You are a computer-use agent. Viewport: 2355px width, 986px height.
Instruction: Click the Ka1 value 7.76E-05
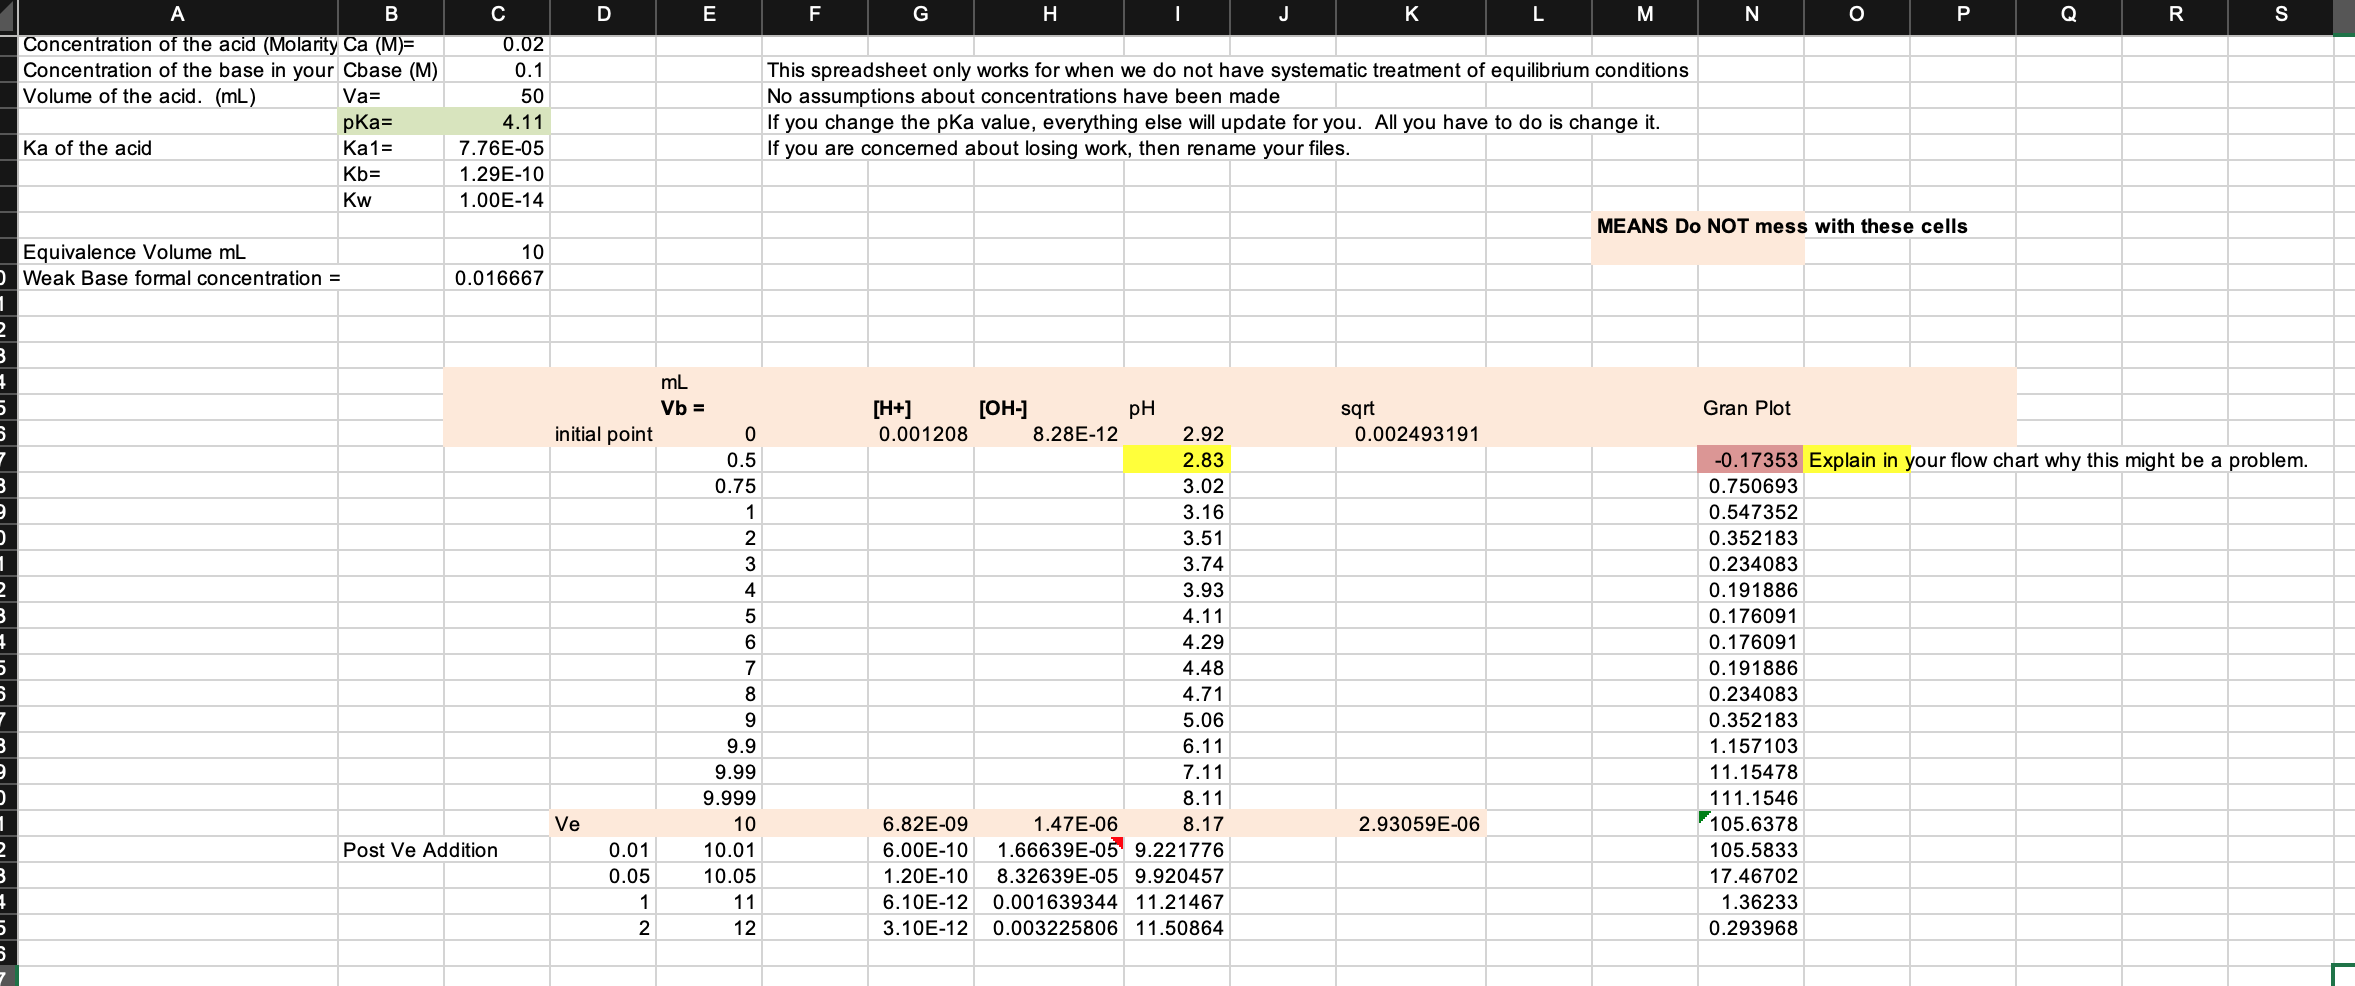point(497,148)
